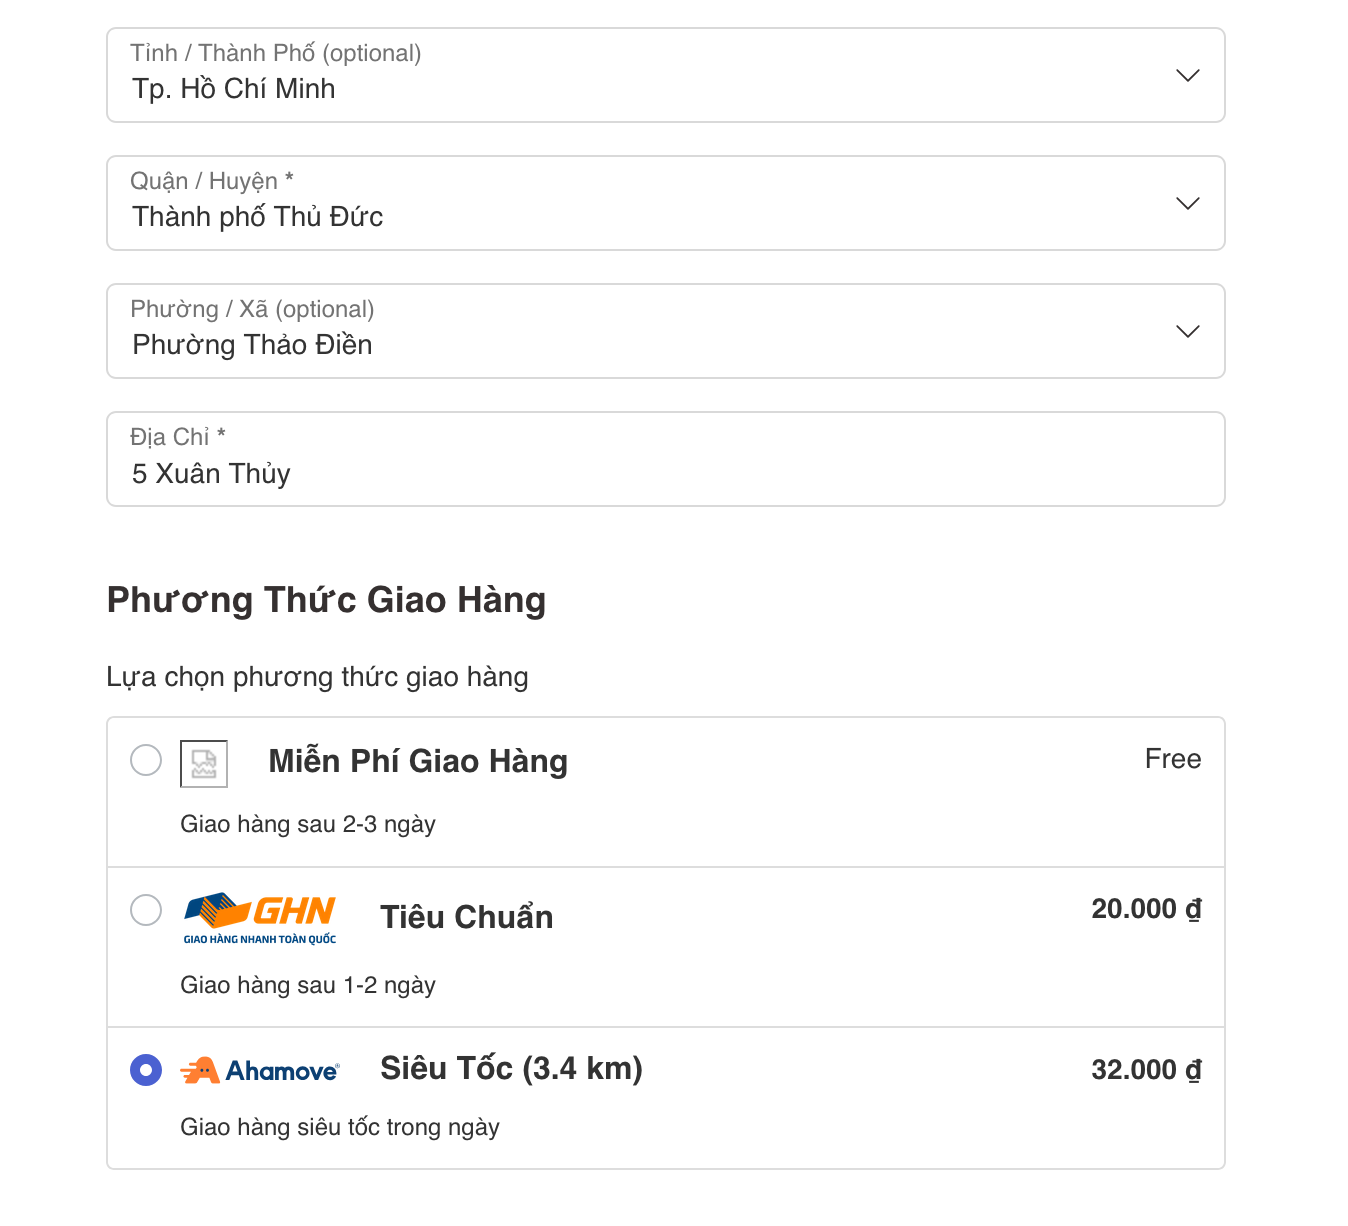Click the Siêu Tốc (3.4 km) label
This screenshot has width=1348, height=1226.
coord(511,1069)
